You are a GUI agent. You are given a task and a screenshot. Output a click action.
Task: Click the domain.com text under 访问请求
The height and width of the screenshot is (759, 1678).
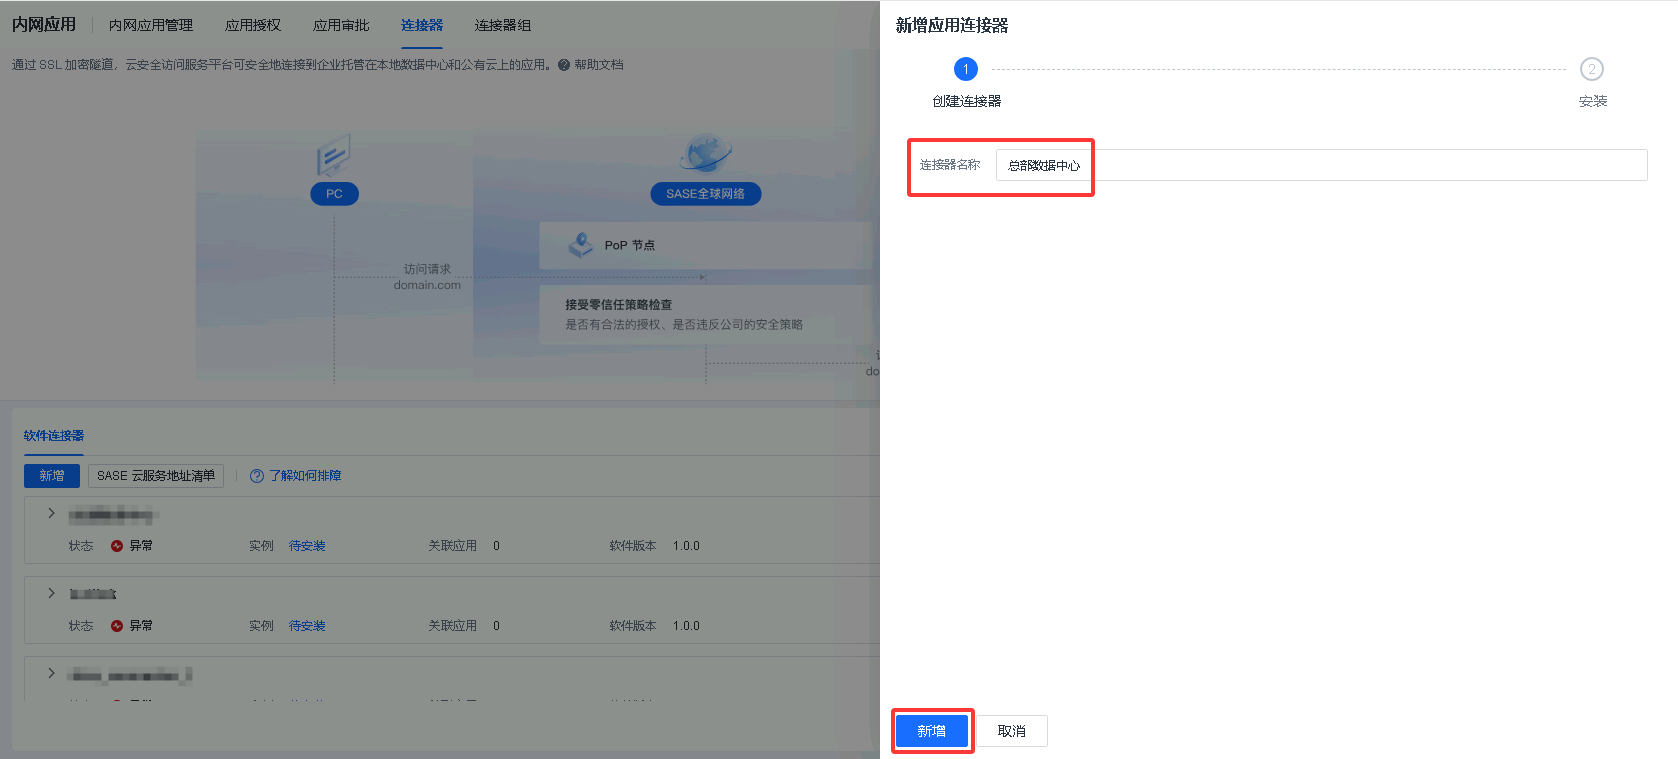(427, 285)
